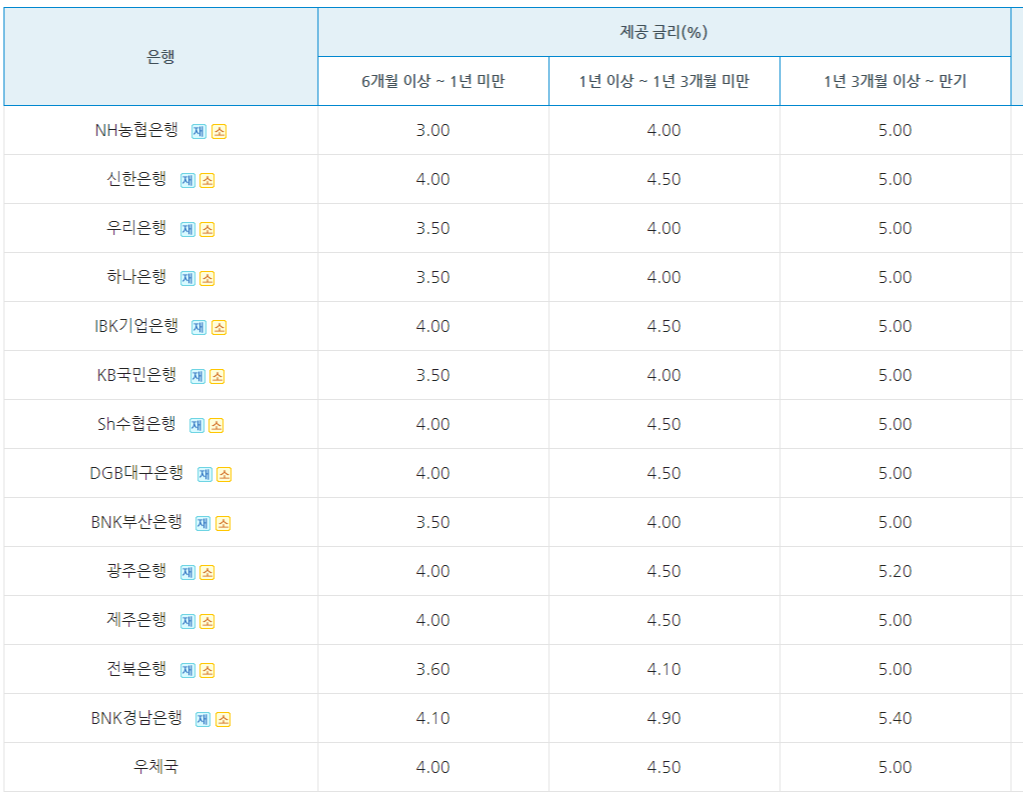
Task: Click the blue 재 badge next to NH농협은행
Action: click(199, 131)
